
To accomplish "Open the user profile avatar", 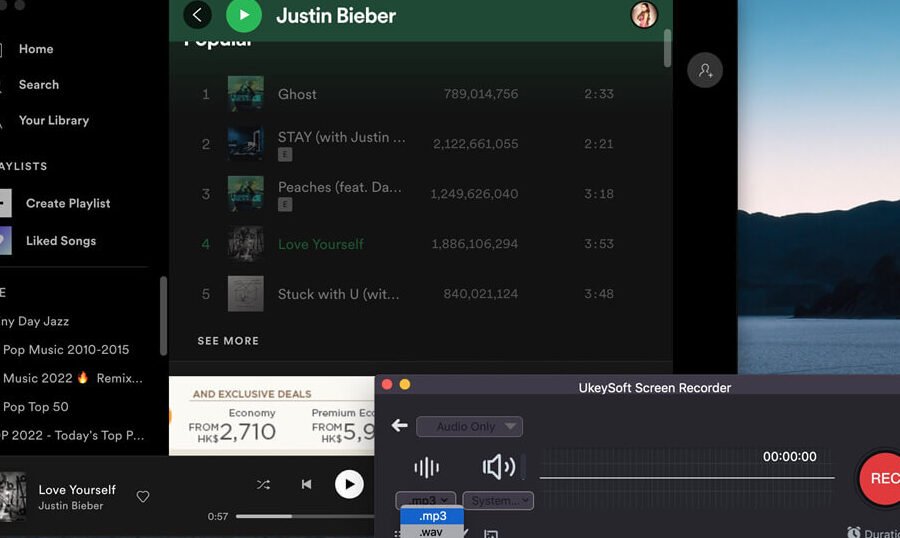I will pyautogui.click(x=644, y=15).
